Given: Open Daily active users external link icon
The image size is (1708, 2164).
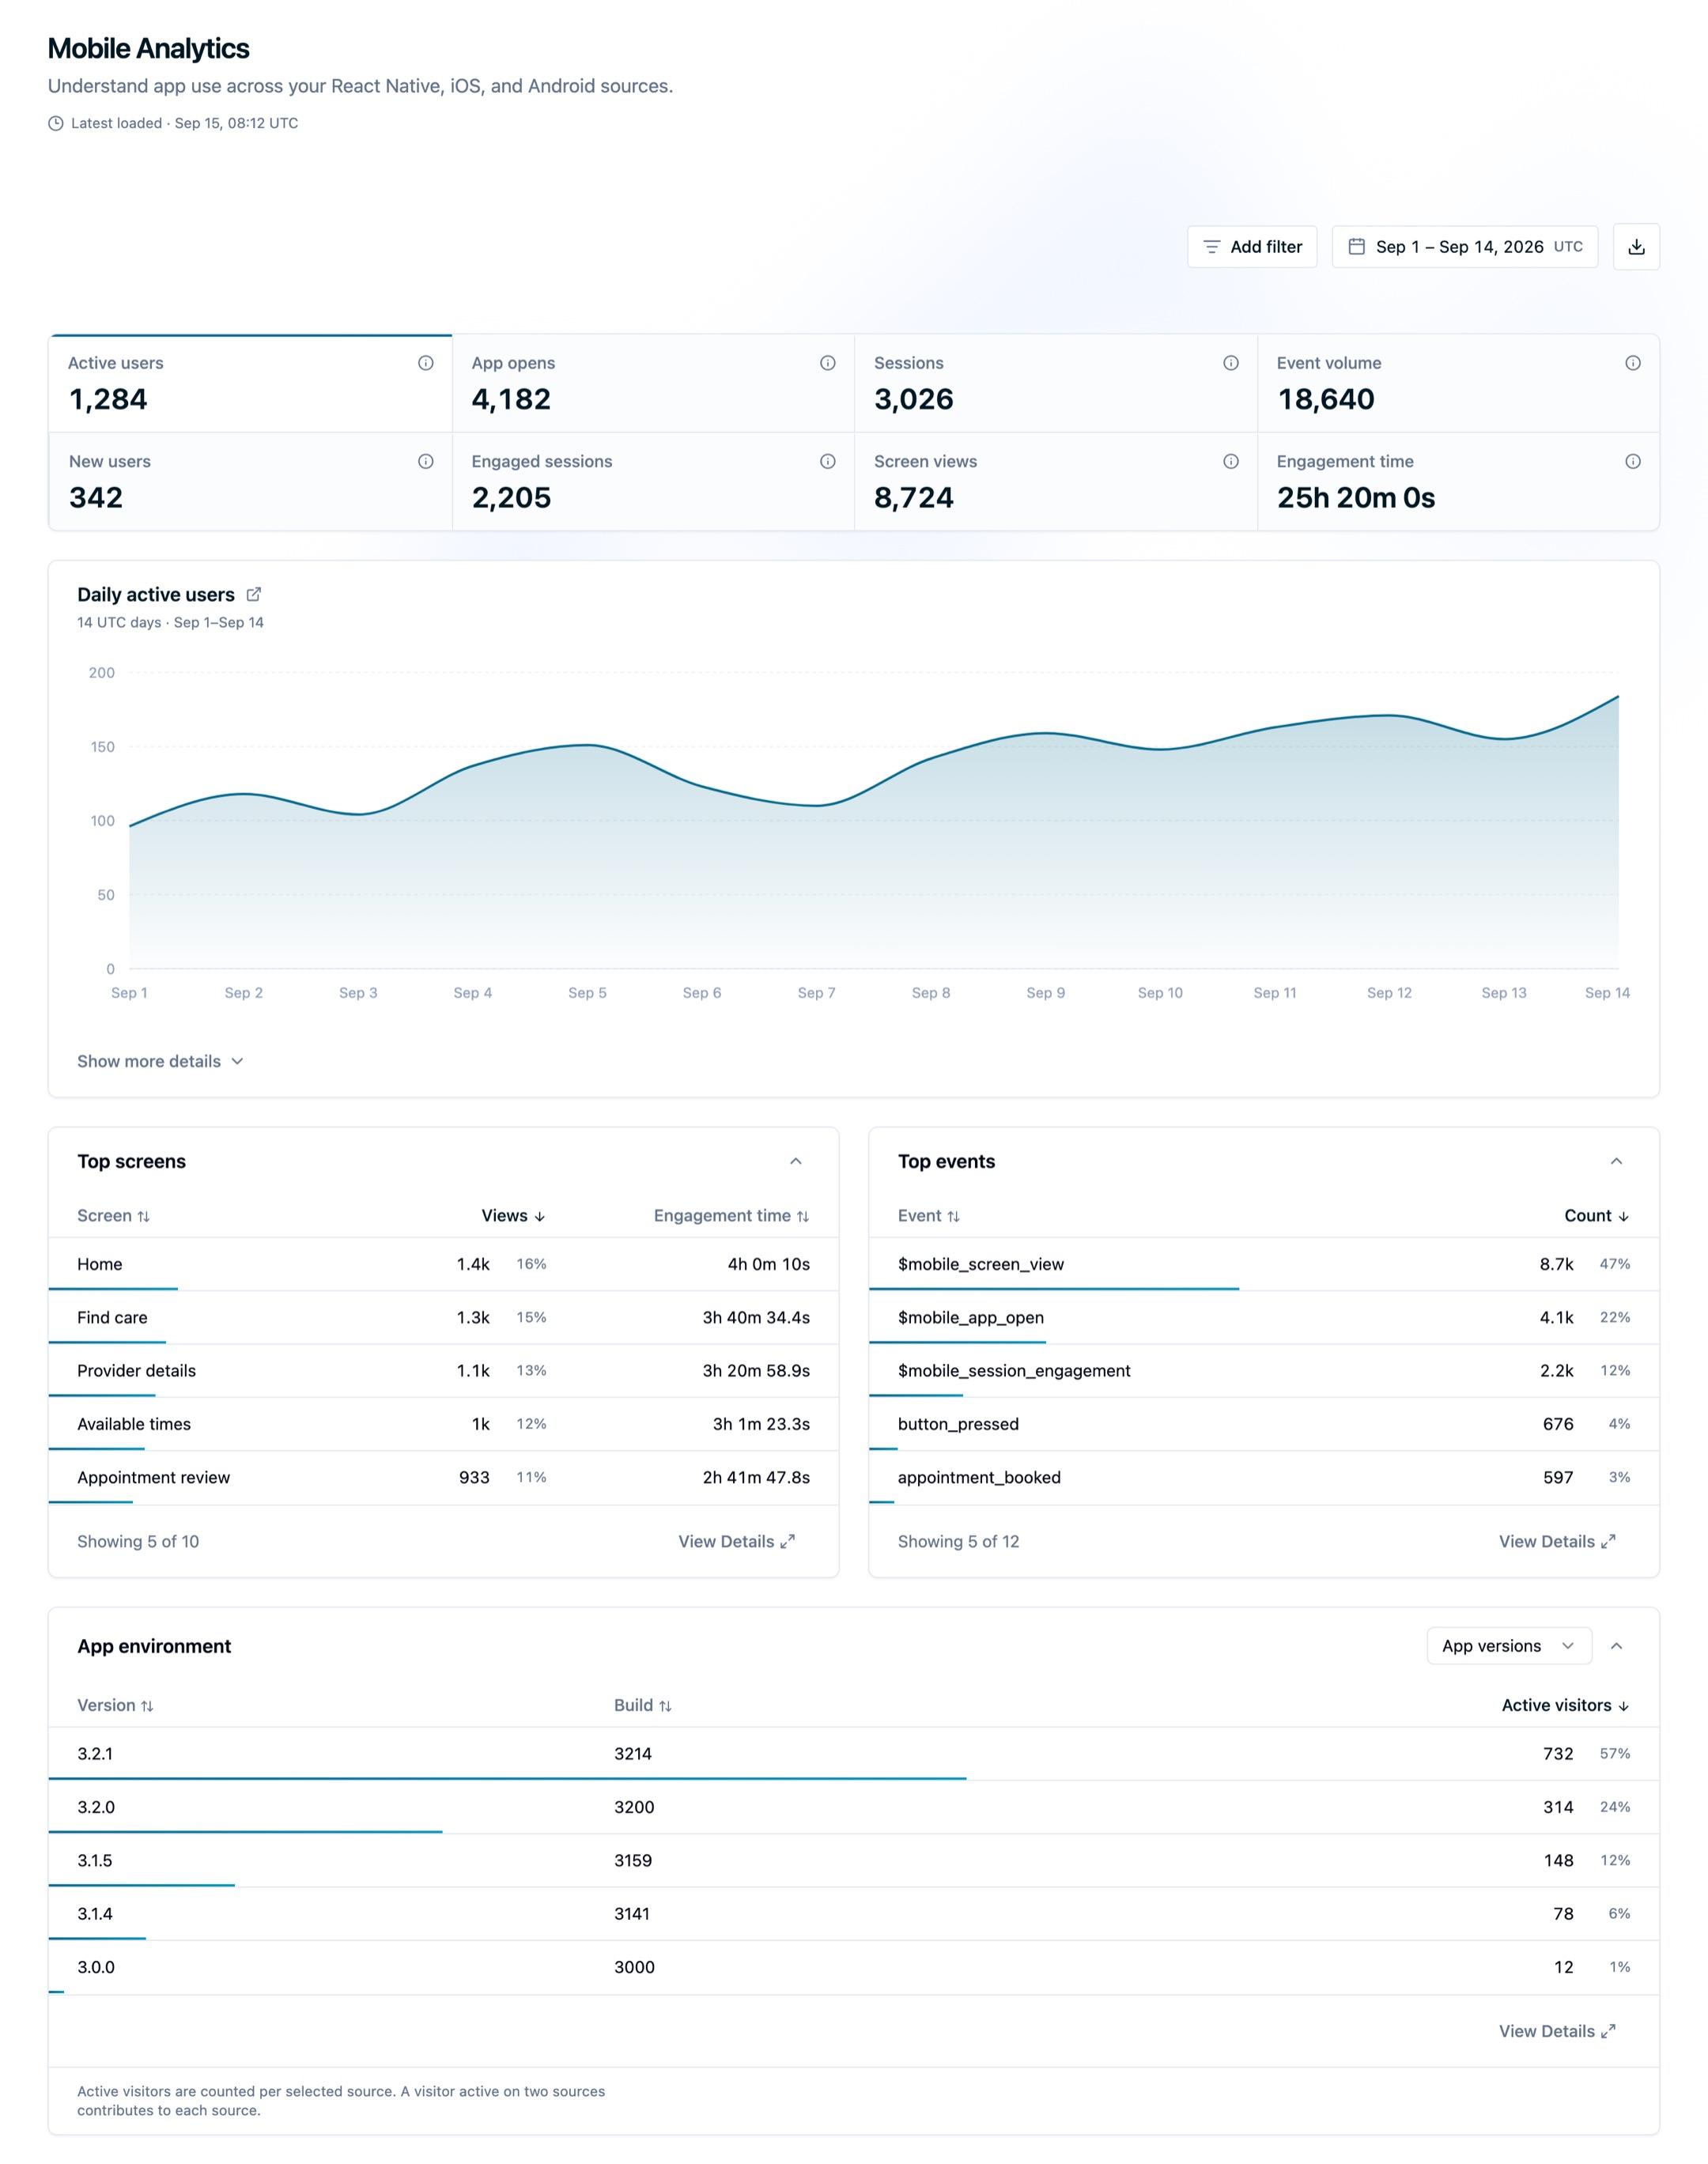Looking at the screenshot, I should tap(254, 594).
